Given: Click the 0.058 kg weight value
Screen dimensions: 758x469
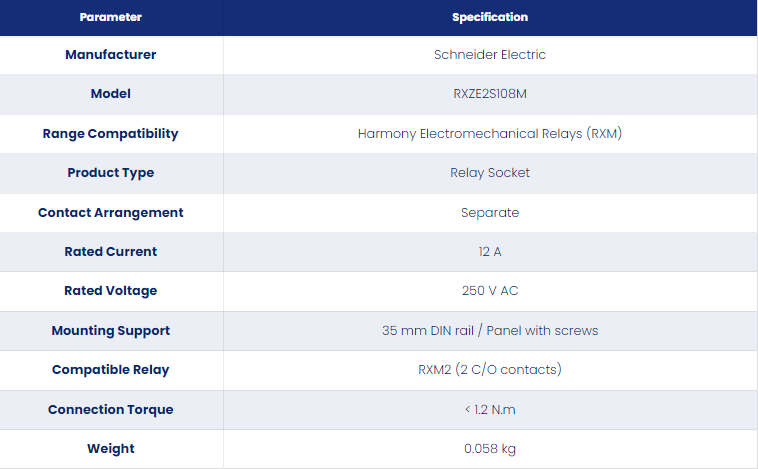Looking at the screenshot, I should coord(490,449).
